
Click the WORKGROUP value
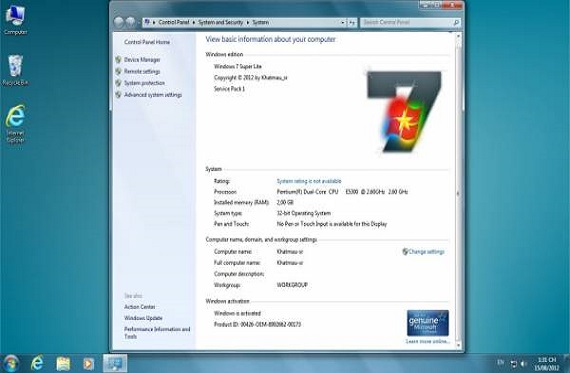pos(292,285)
